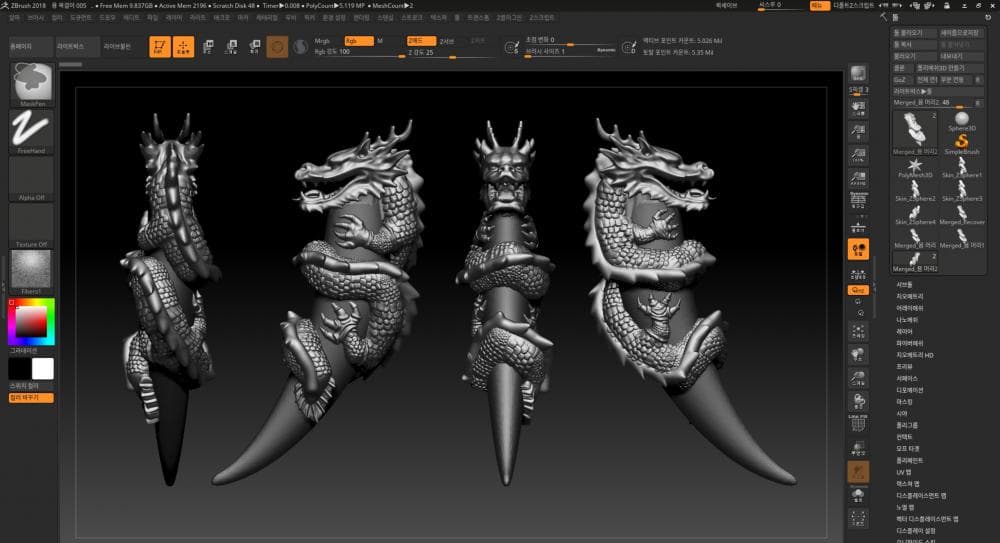Click the Rotate icon in right shelf
Image resolution: width=1000 pixels, height=543 pixels.
[x=858, y=401]
